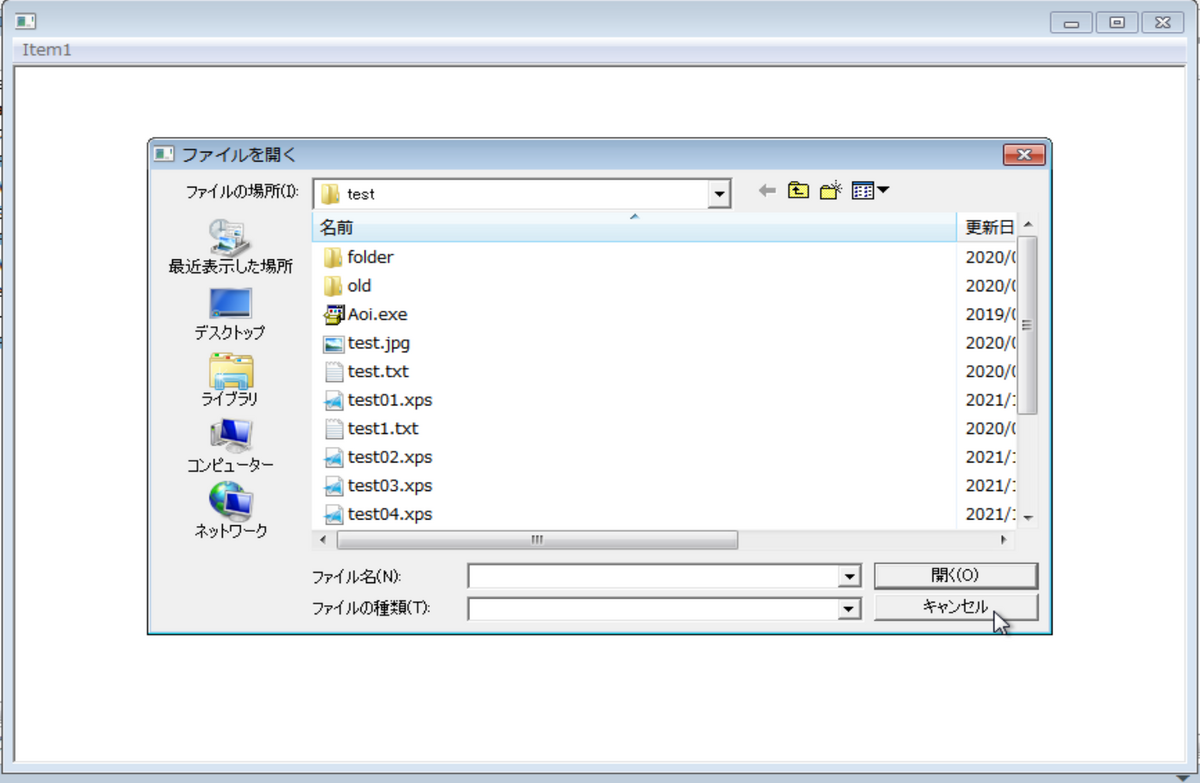Select test.txt file
The image size is (1200, 783).
coord(366,371)
